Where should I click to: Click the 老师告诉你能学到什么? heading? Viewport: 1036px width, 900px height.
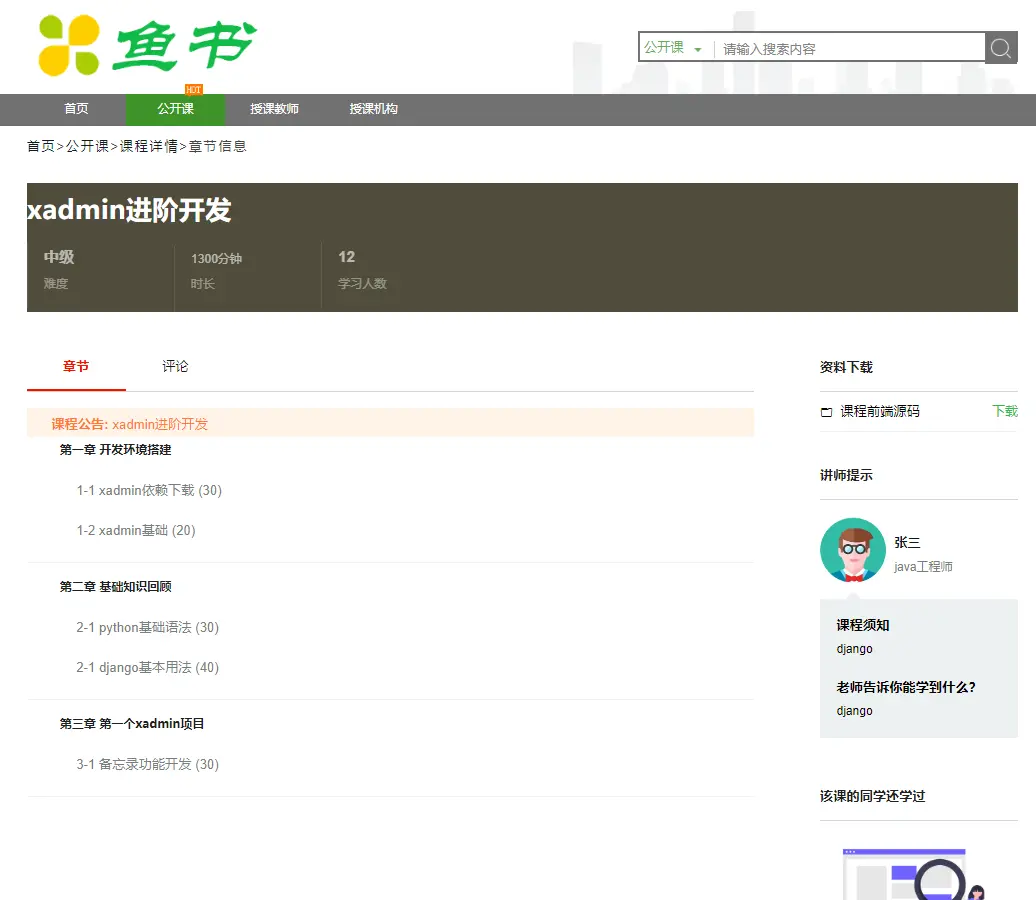[x=906, y=687]
